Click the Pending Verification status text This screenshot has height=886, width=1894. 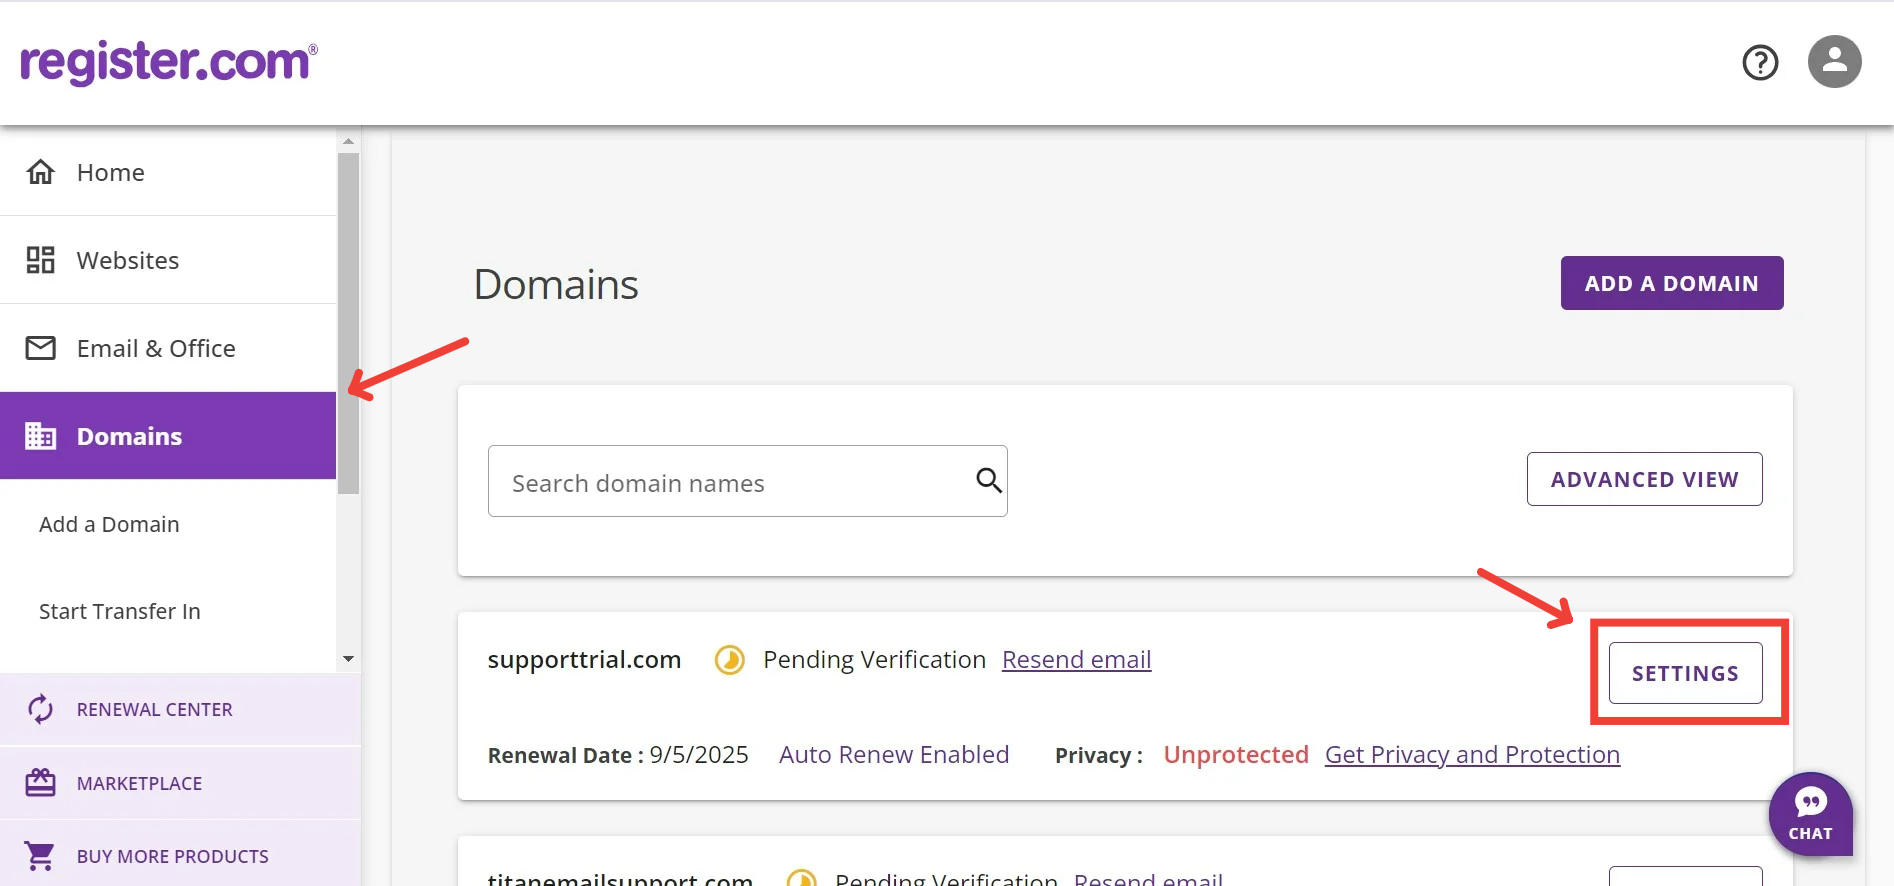(x=874, y=660)
